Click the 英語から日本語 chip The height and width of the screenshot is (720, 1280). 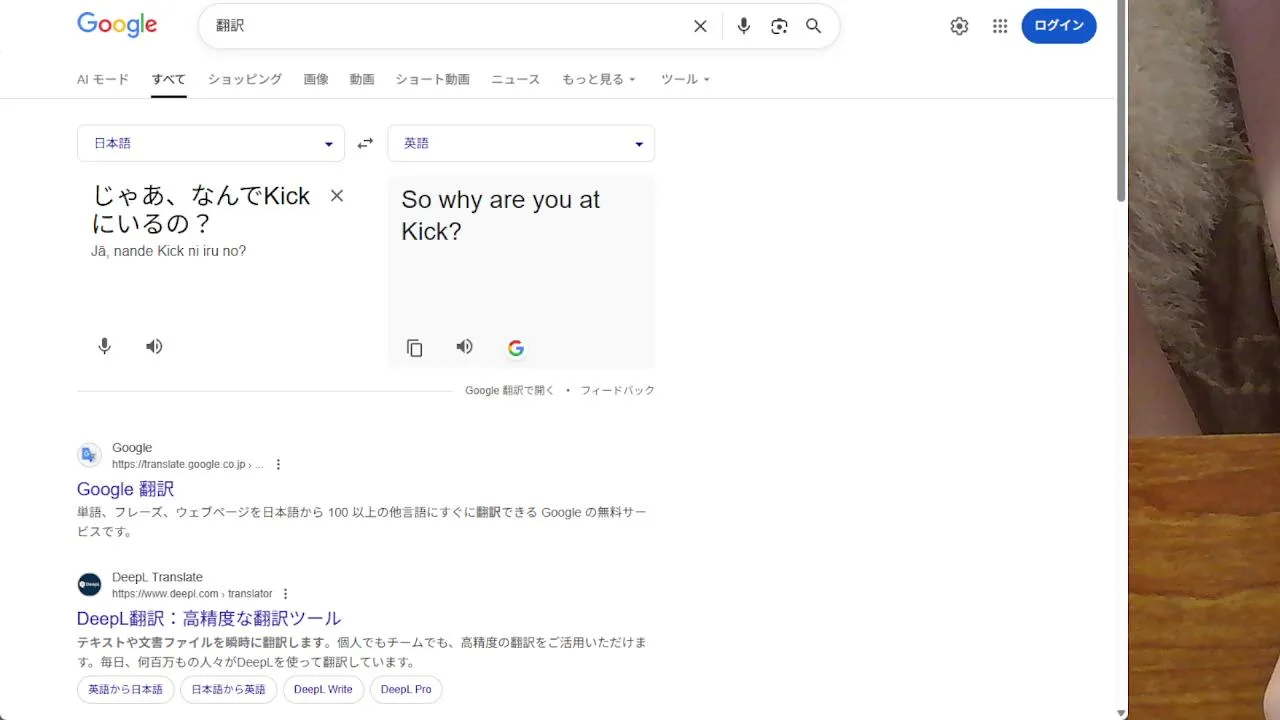pos(126,690)
